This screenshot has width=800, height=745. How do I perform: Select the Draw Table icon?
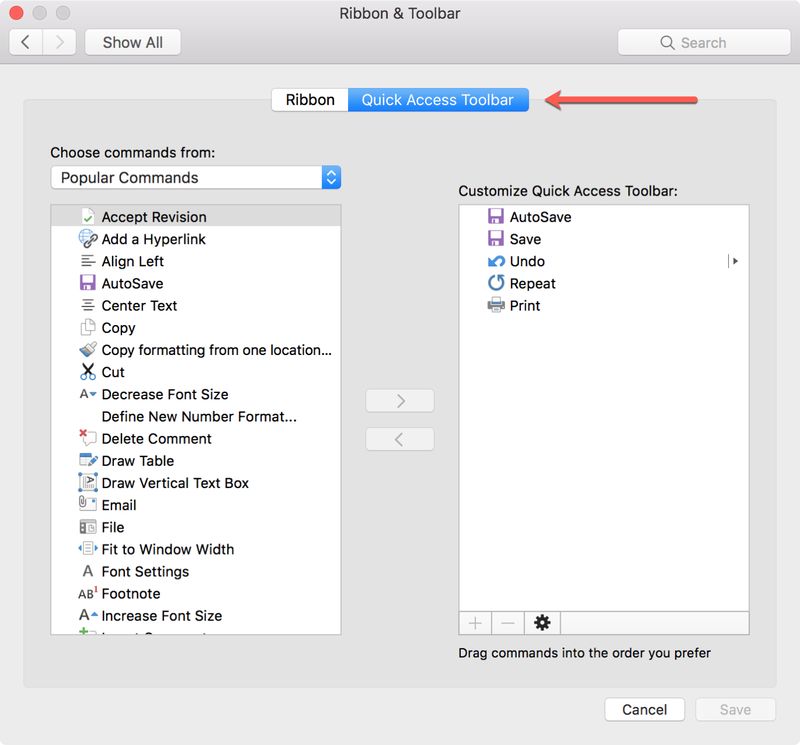[x=88, y=460]
